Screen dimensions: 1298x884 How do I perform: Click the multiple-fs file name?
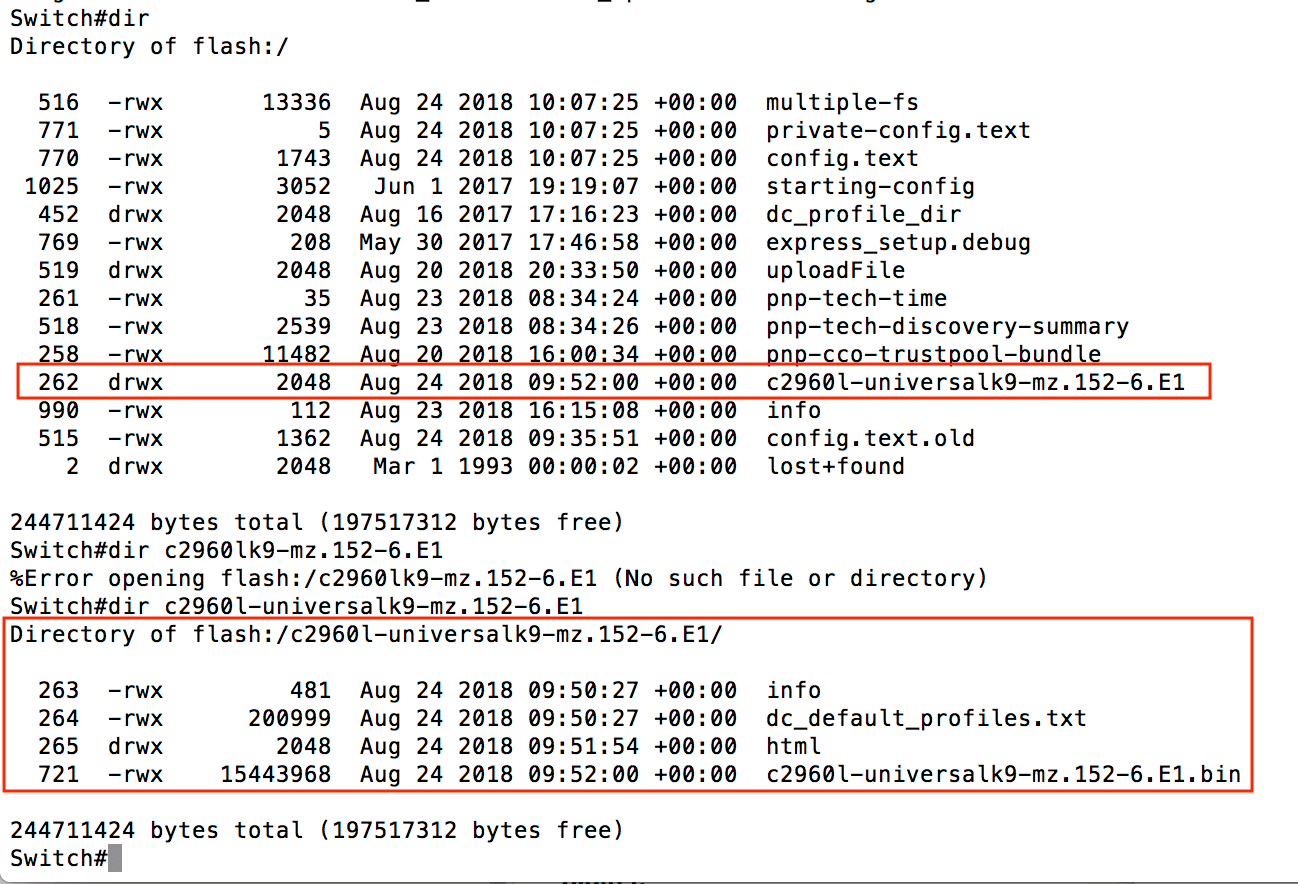point(842,102)
